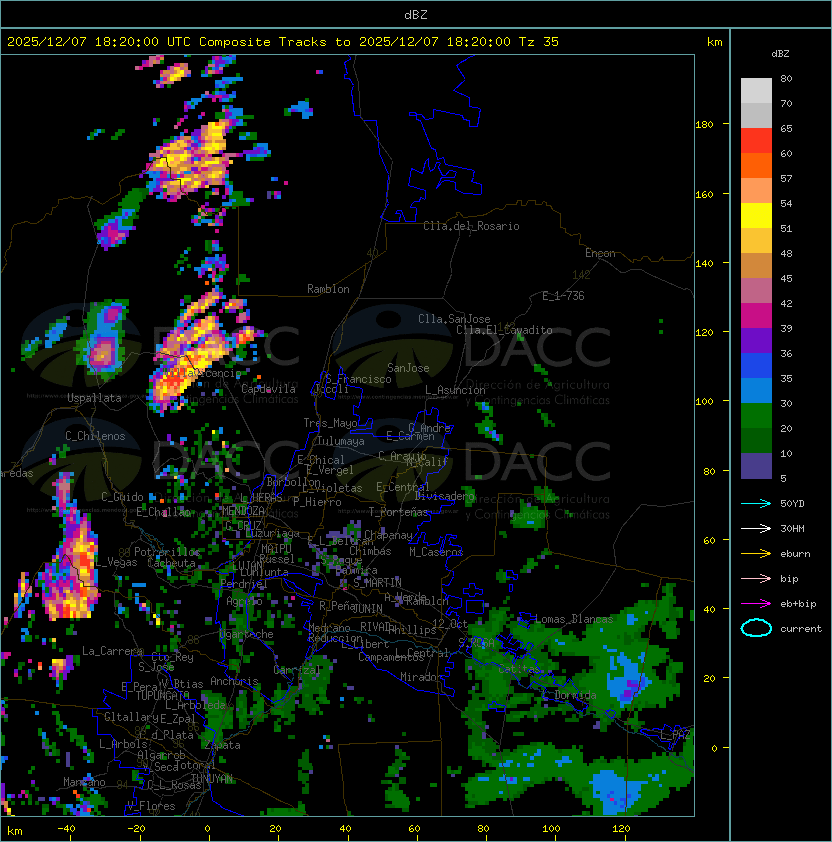This screenshot has width=832, height=842.
Task: Click the Divisadero place label
Action: 445,495
